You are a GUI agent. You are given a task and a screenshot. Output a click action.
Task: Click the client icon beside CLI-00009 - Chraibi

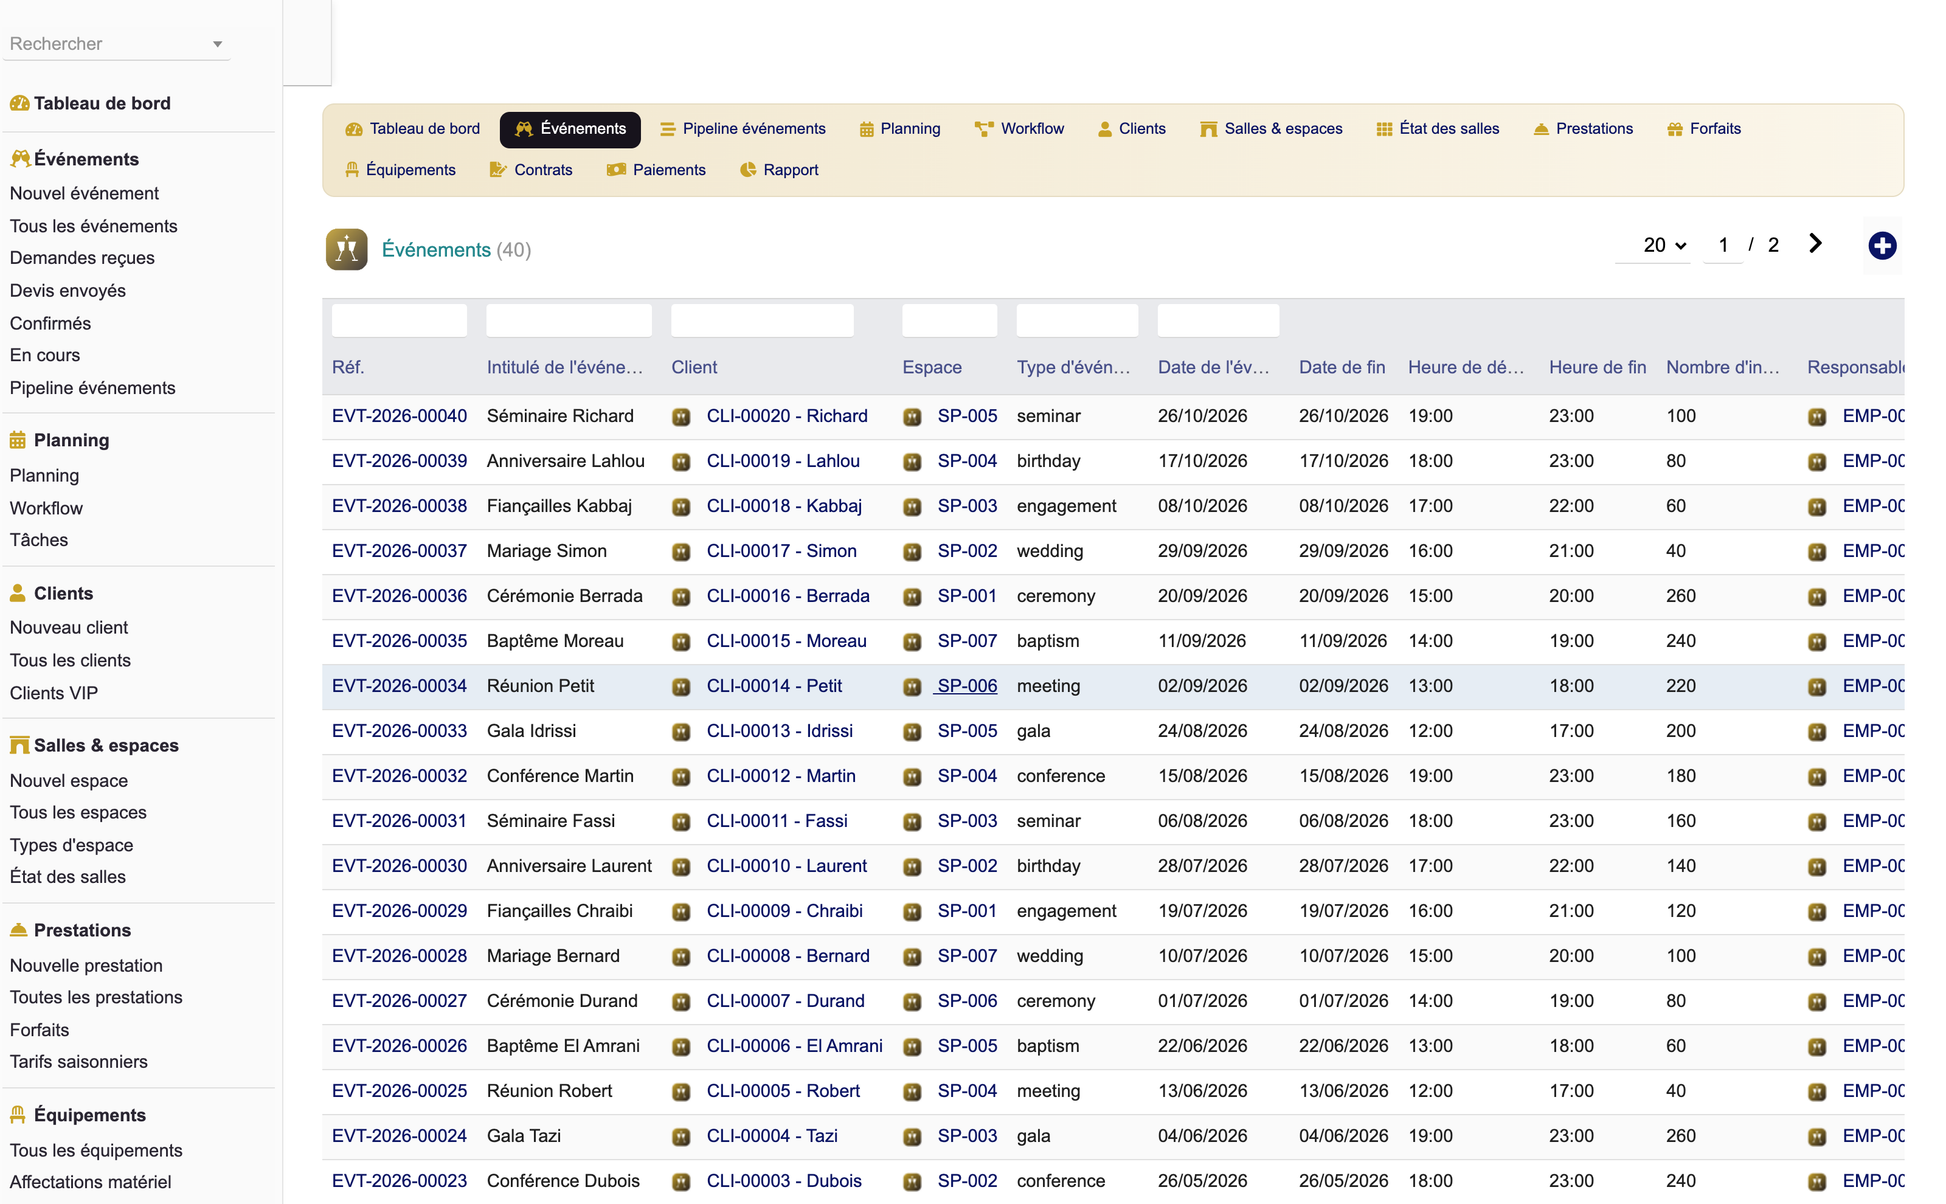point(681,912)
